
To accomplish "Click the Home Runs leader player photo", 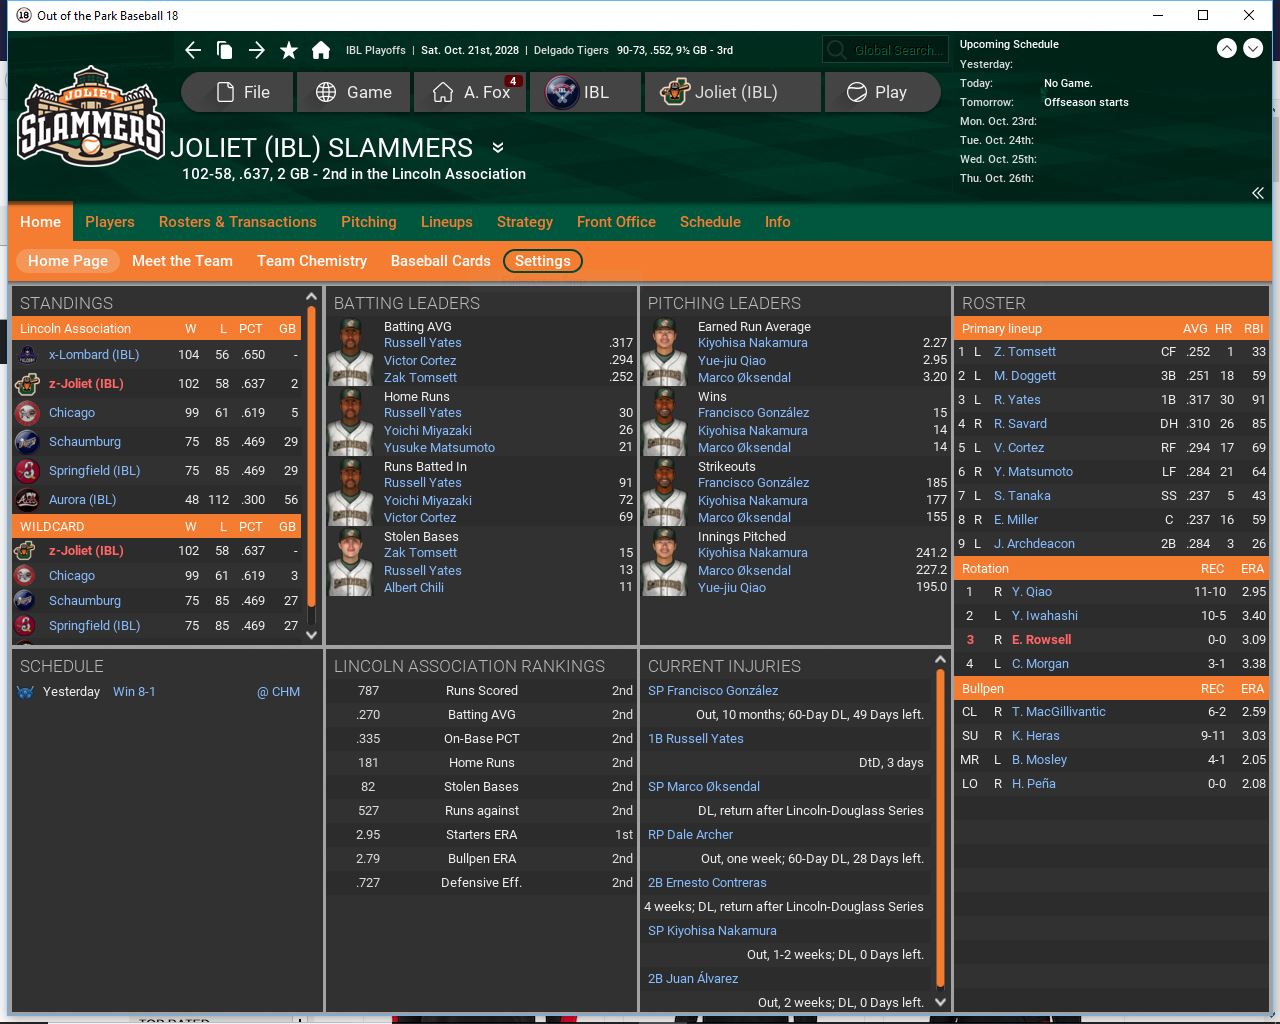I will (x=351, y=422).
